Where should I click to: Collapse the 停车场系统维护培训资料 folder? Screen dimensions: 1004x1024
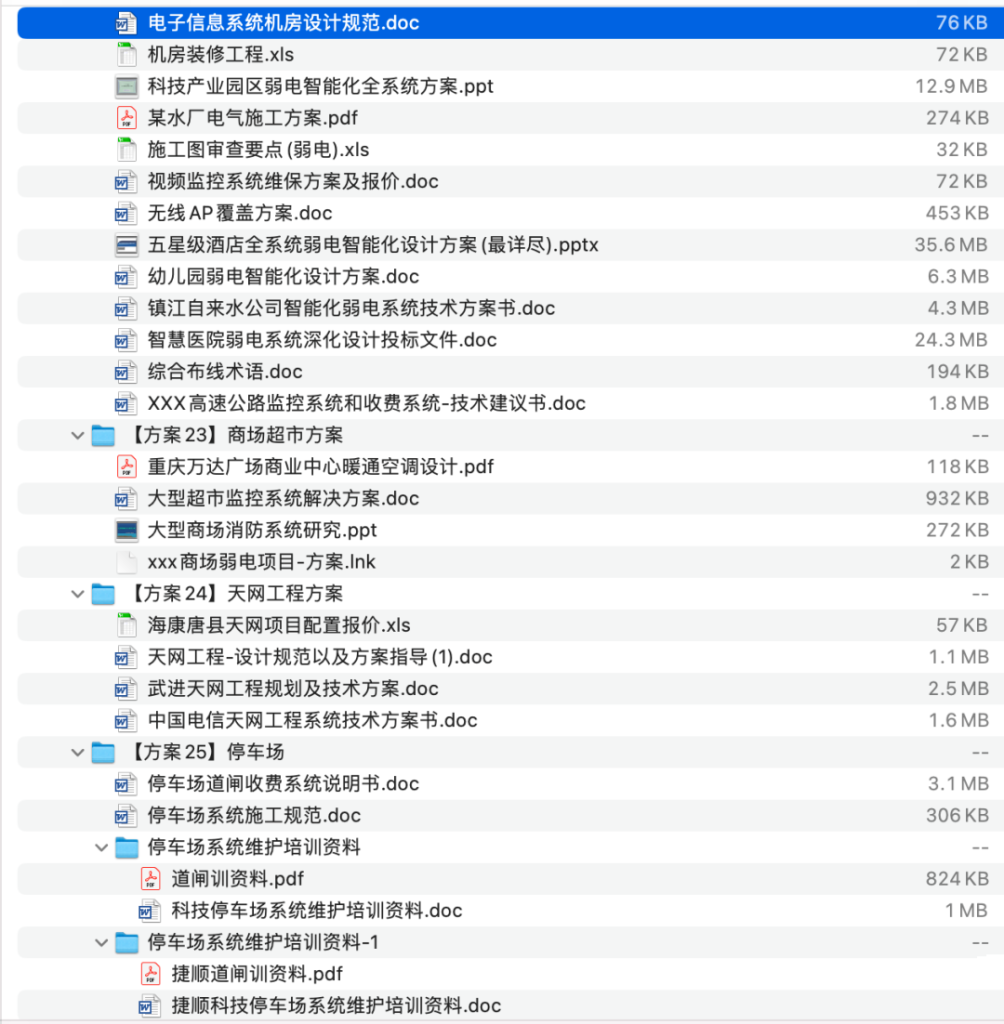point(101,847)
